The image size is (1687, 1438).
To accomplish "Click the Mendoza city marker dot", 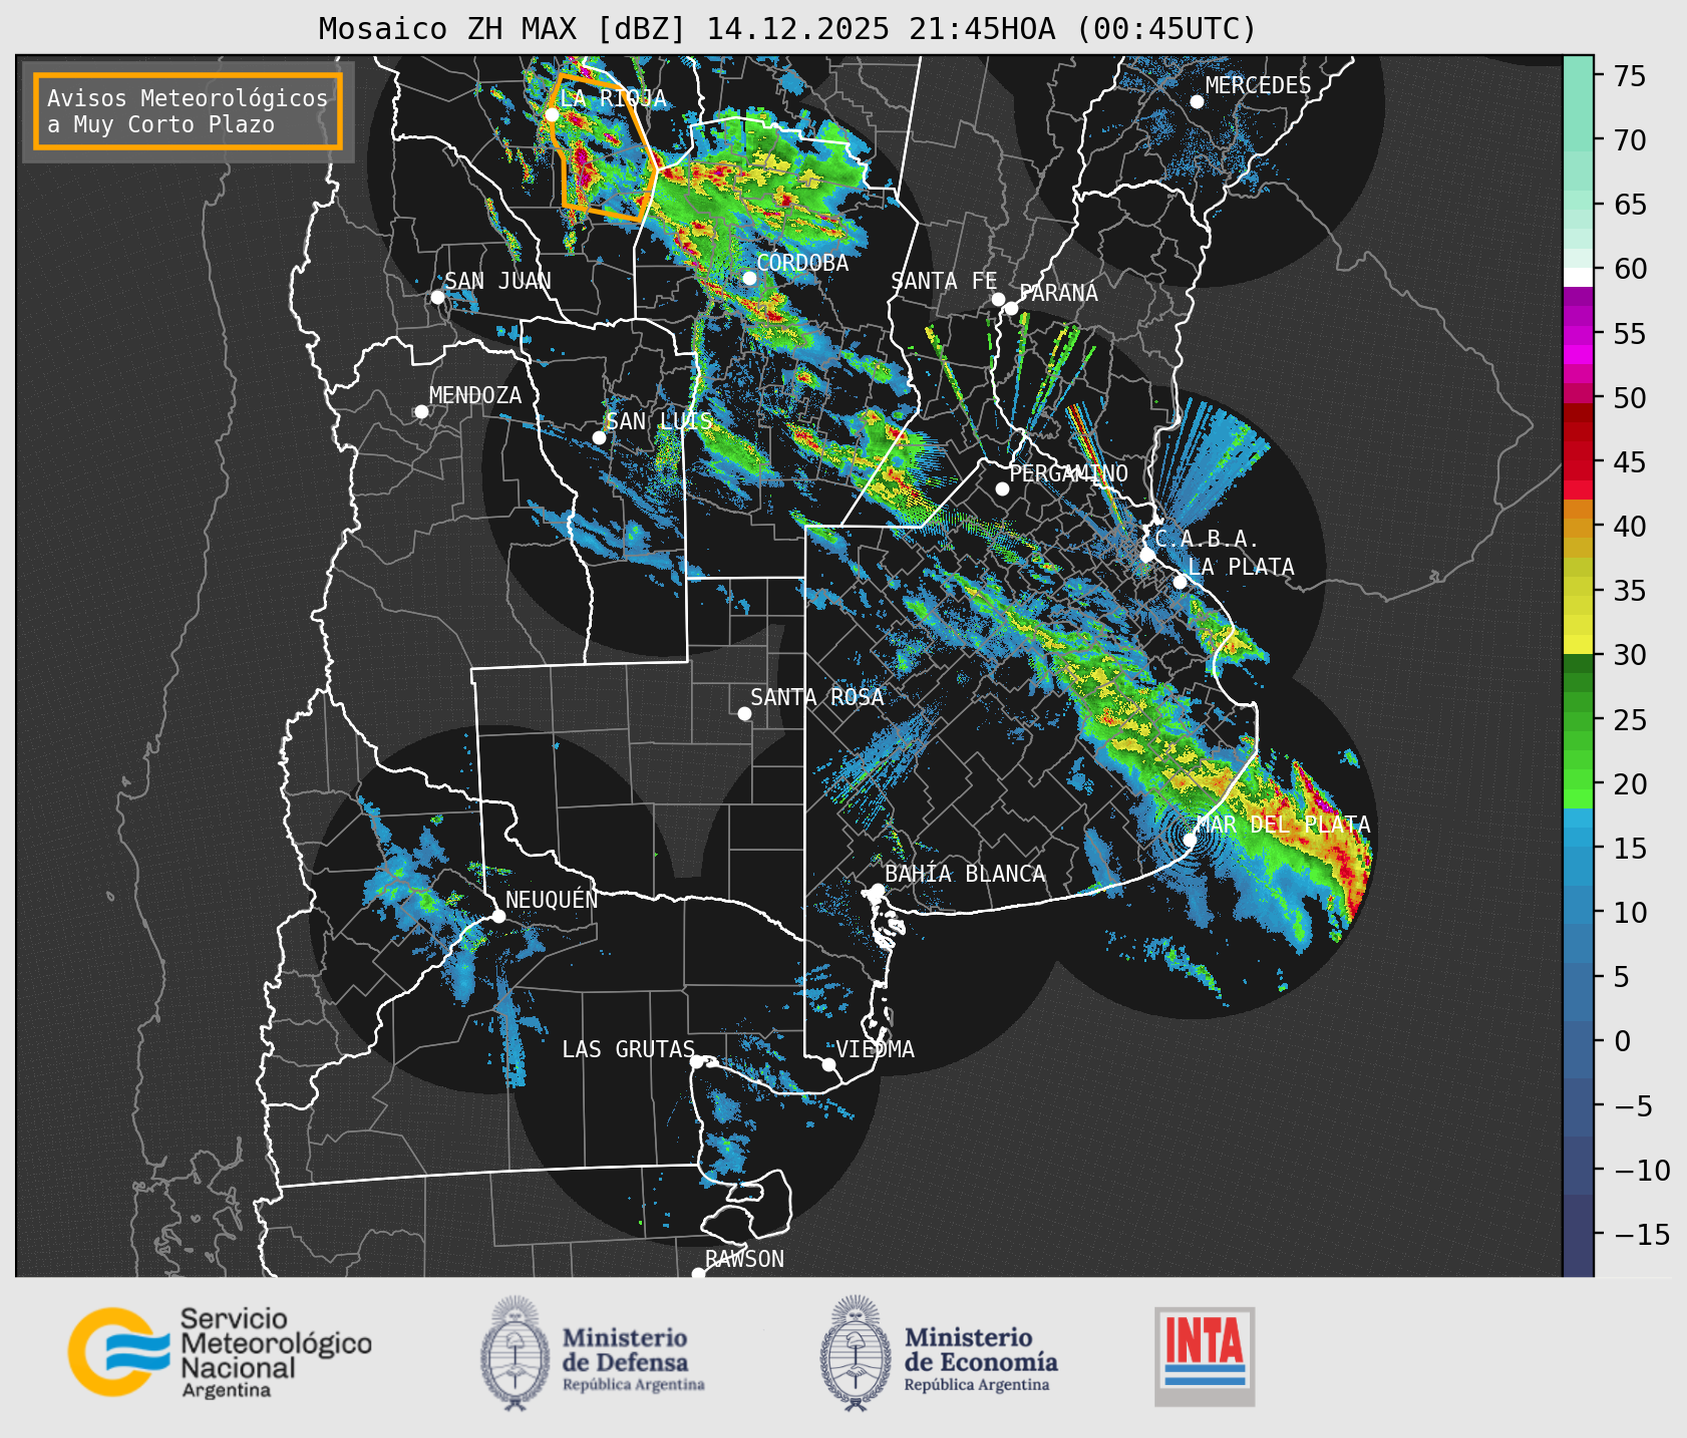I will coord(421,412).
